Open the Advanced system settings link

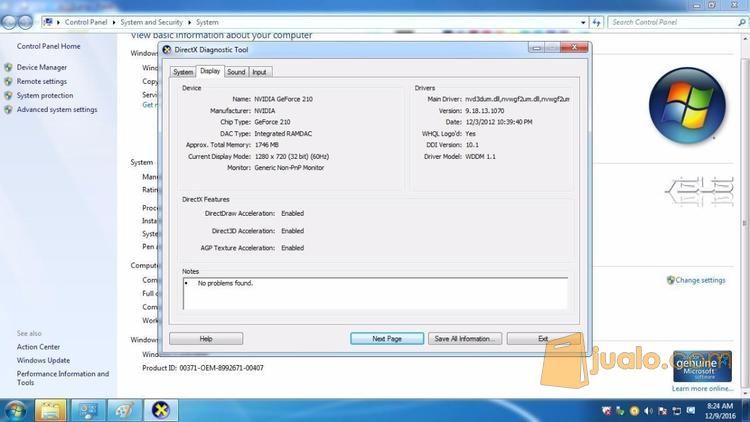[x=57, y=110]
